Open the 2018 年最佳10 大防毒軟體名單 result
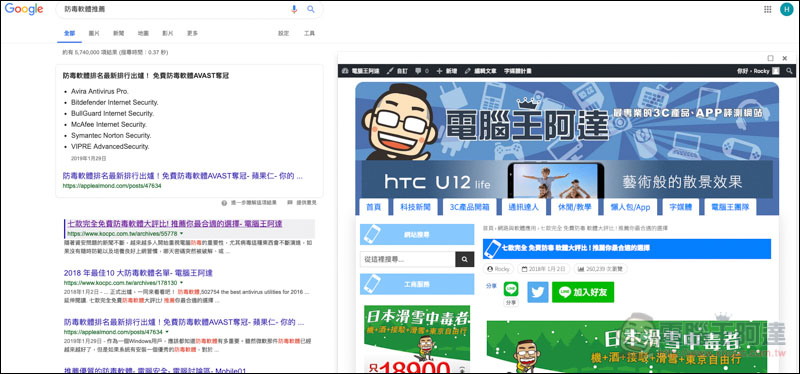Screen dimensions: 800x374 tap(138, 273)
